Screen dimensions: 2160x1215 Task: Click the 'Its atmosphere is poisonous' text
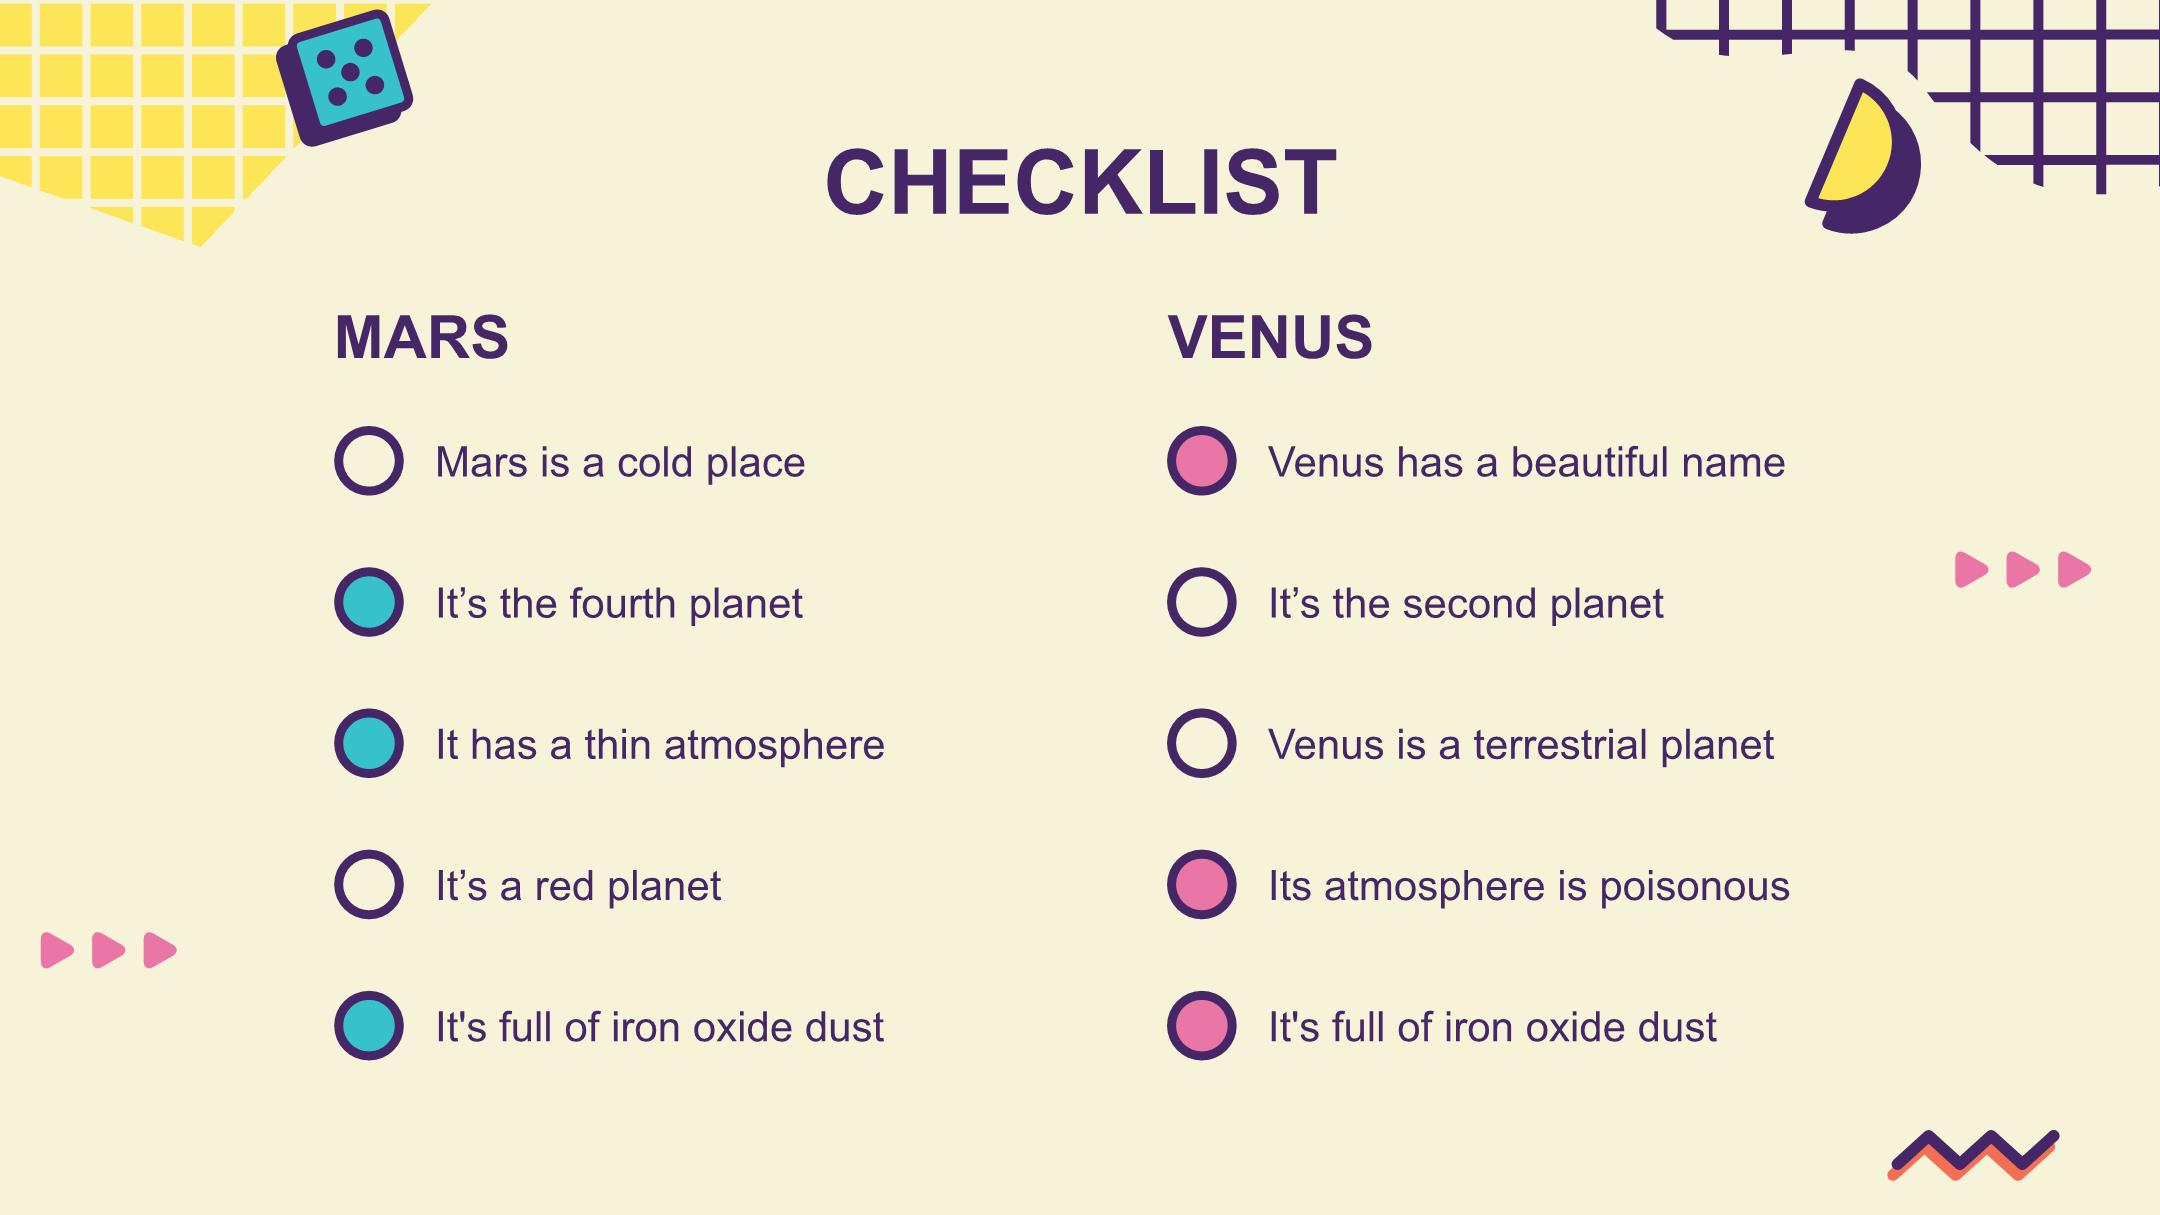click(1529, 887)
